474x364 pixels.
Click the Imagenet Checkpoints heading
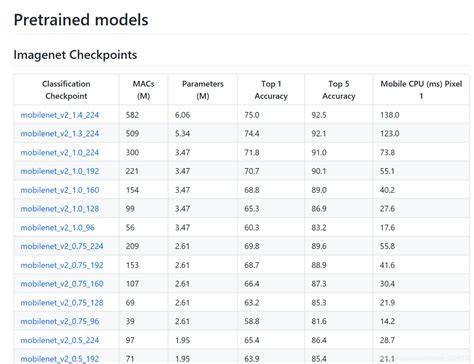click(75, 55)
